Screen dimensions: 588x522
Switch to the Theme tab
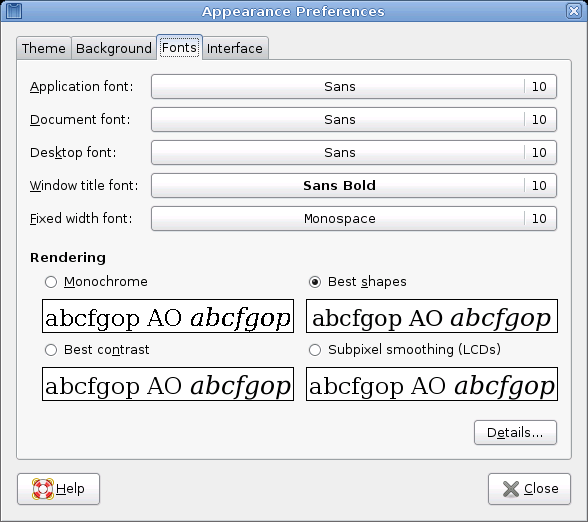tap(44, 48)
